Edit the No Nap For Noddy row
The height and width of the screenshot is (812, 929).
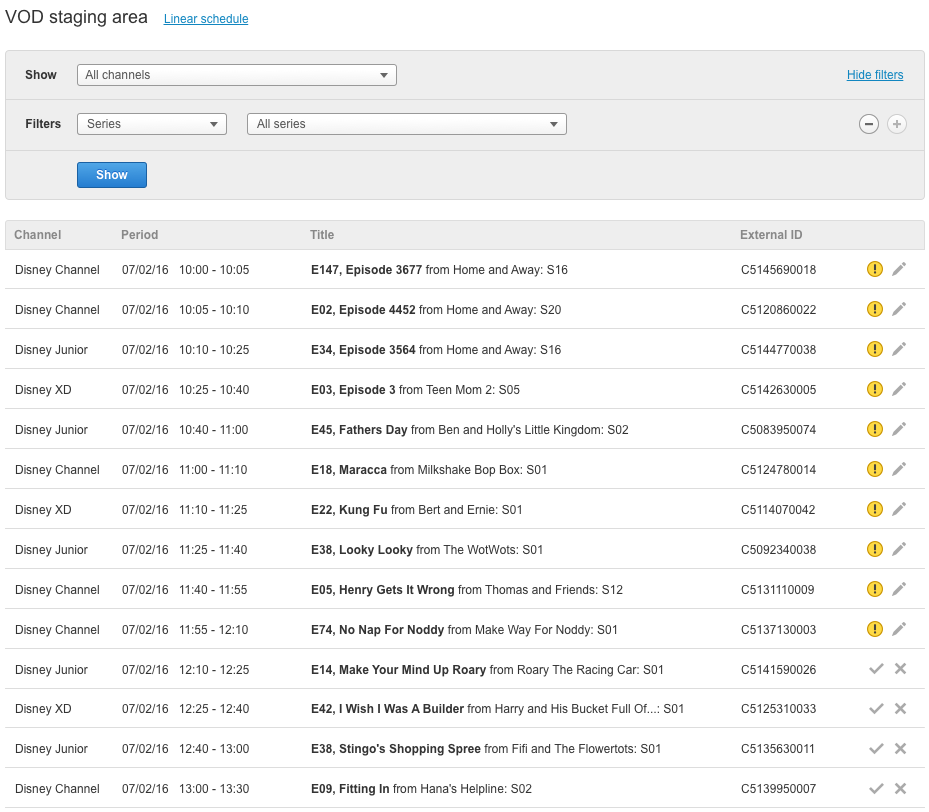[899, 629]
